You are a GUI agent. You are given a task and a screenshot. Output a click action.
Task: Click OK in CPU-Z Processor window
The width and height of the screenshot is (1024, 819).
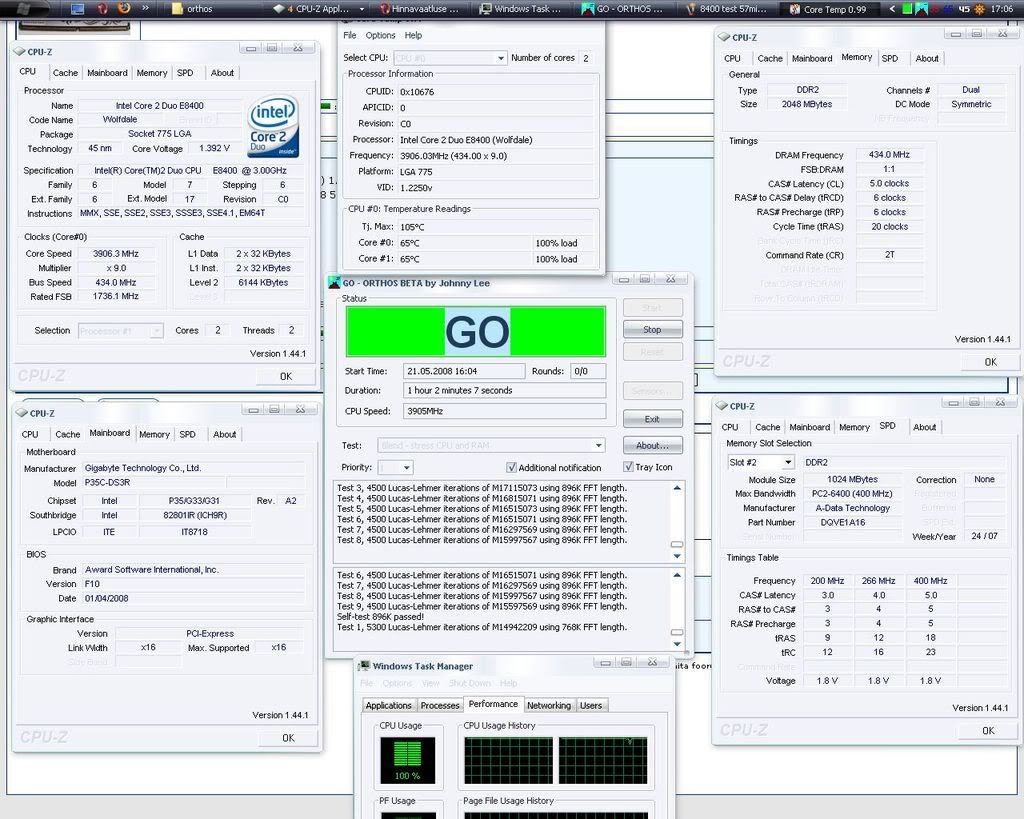coord(286,376)
